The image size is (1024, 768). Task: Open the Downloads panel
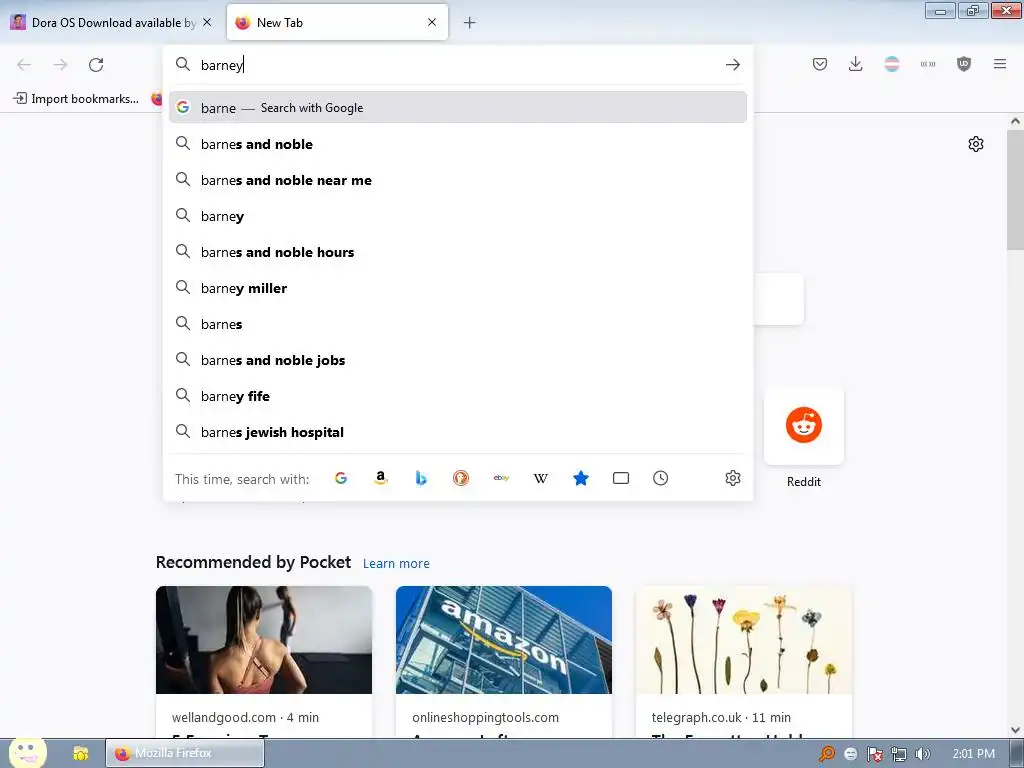[856, 64]
